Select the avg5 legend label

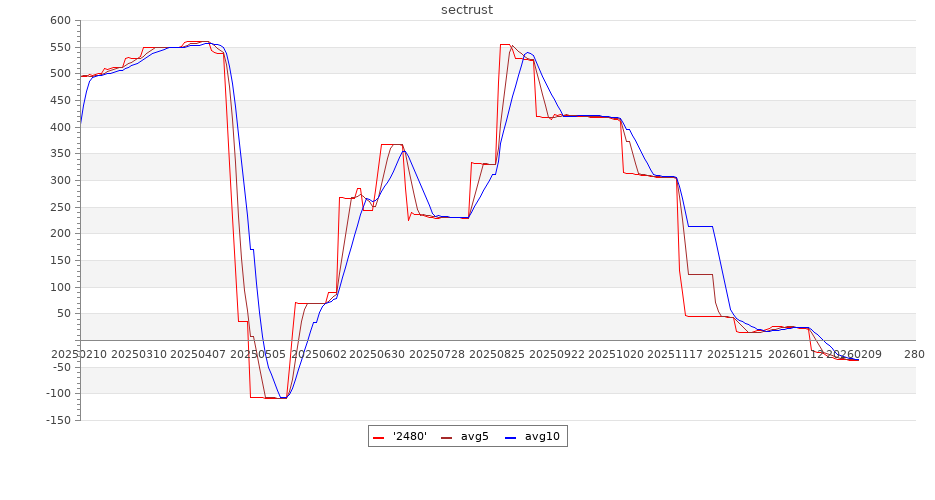474,436
